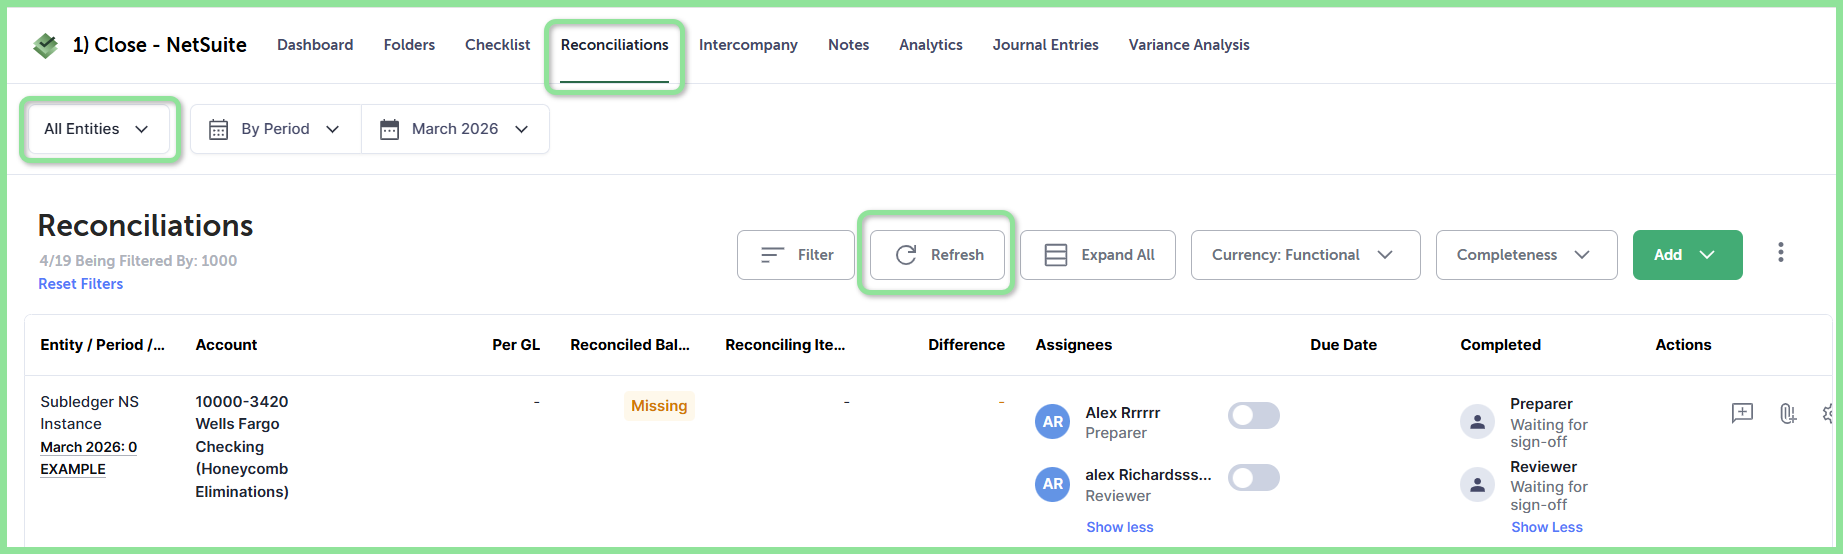Go to Variance Analysis tab
Image resolution: width=1843 pixels, height=554 pixels.
[1189, 45]
